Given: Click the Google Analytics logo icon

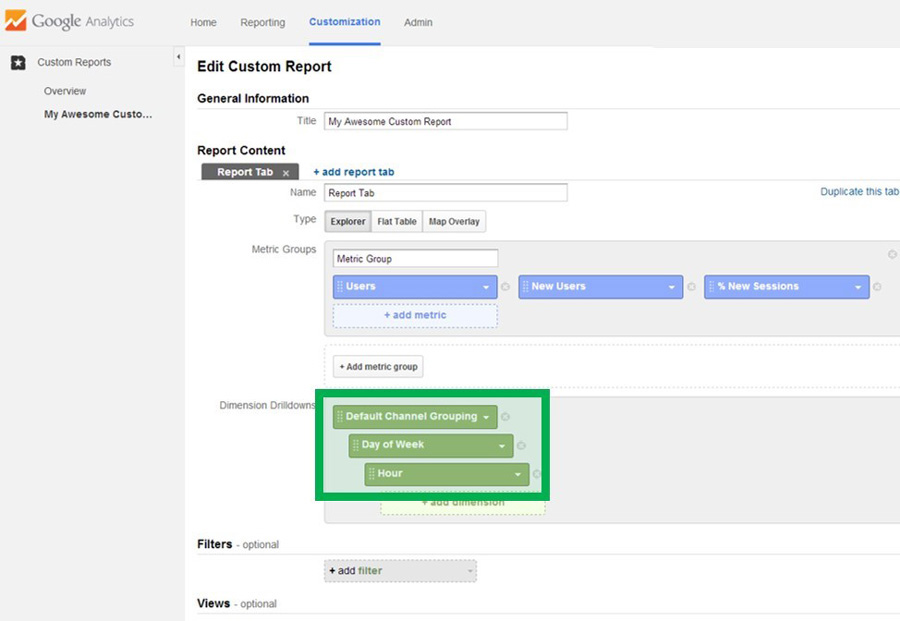Looking at the screenshot, I should point(14,21).
